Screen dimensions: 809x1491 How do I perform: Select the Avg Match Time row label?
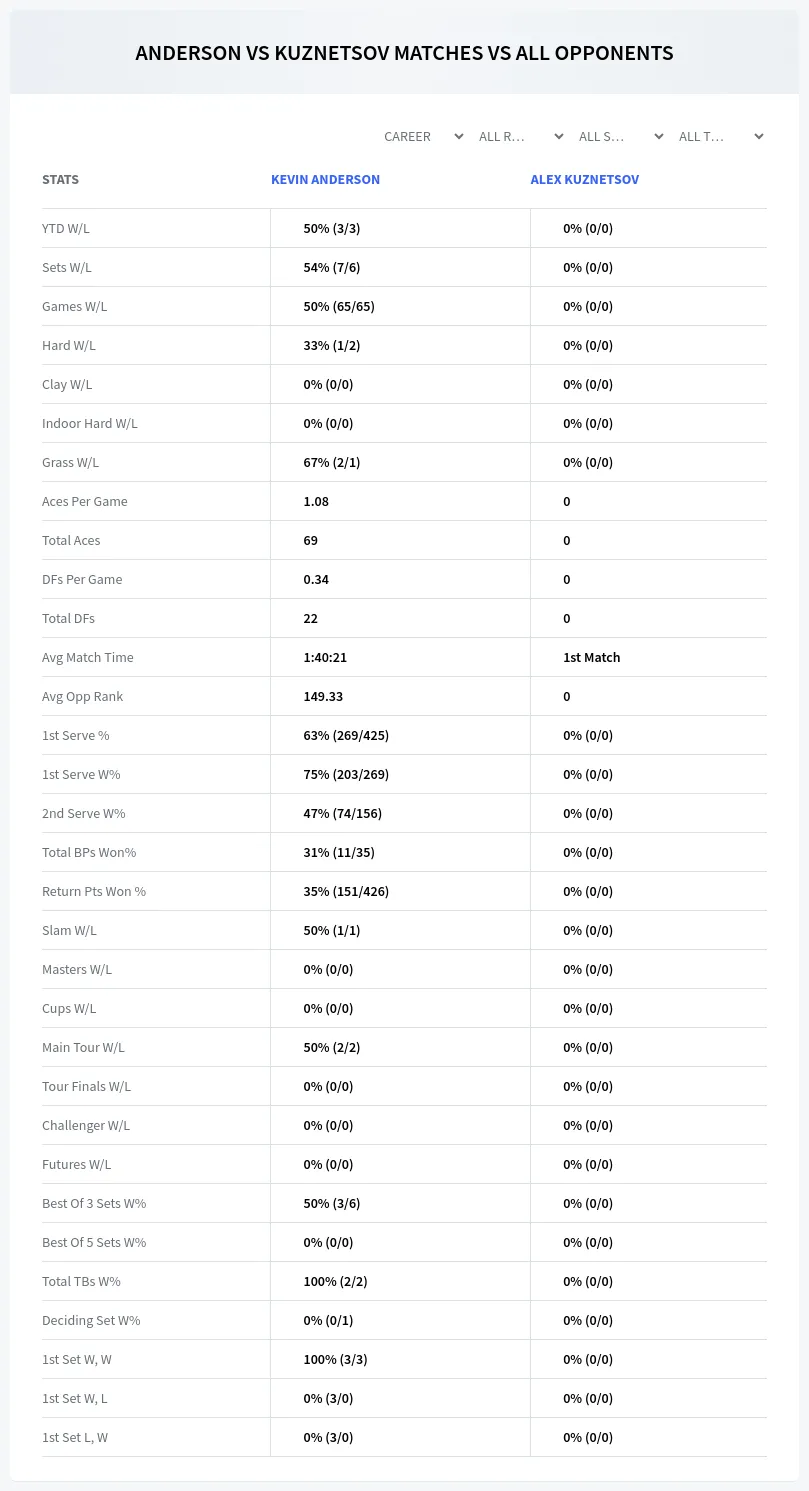[88, 657]
